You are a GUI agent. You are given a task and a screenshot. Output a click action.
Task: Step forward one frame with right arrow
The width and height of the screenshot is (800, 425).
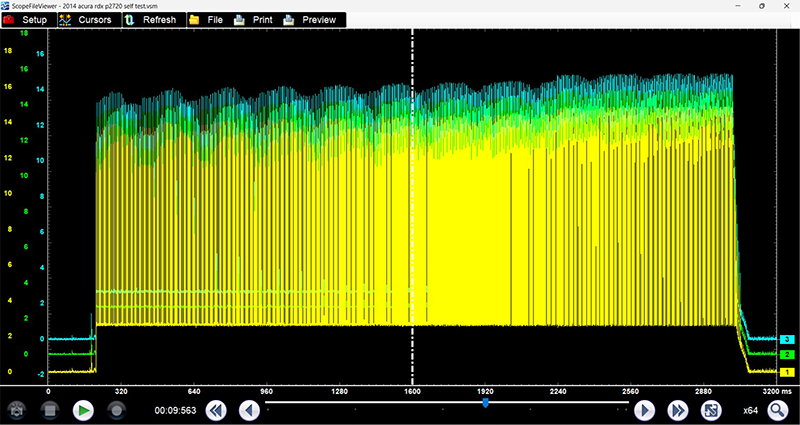point(645,410)
